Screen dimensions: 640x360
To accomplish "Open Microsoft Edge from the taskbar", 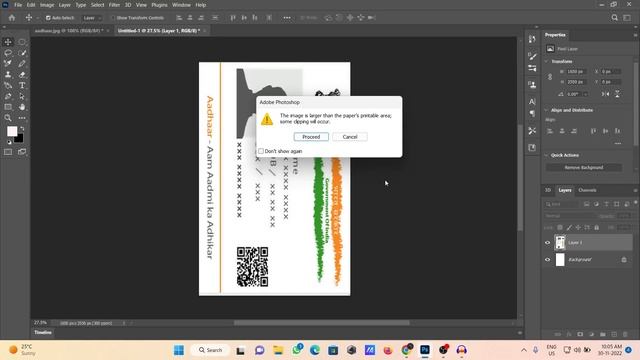I will (315, 350).
